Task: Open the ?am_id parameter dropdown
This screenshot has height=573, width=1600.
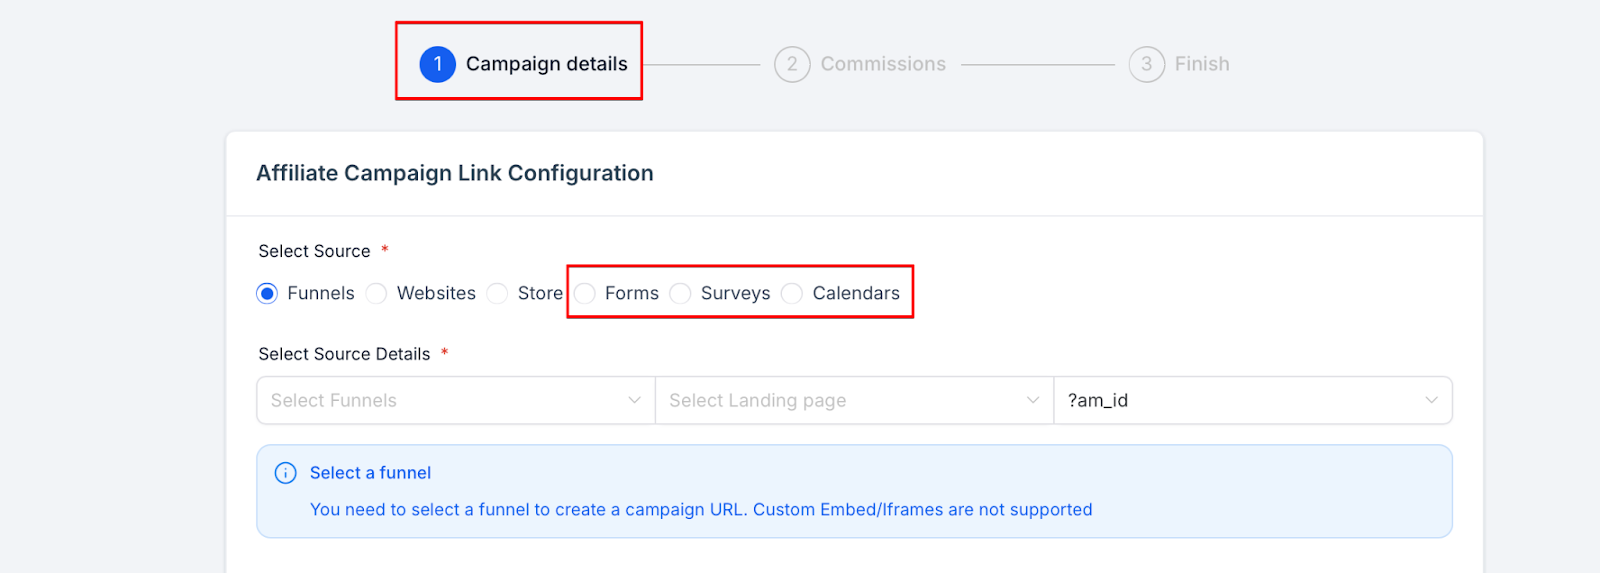Action: click(1240, 400)
